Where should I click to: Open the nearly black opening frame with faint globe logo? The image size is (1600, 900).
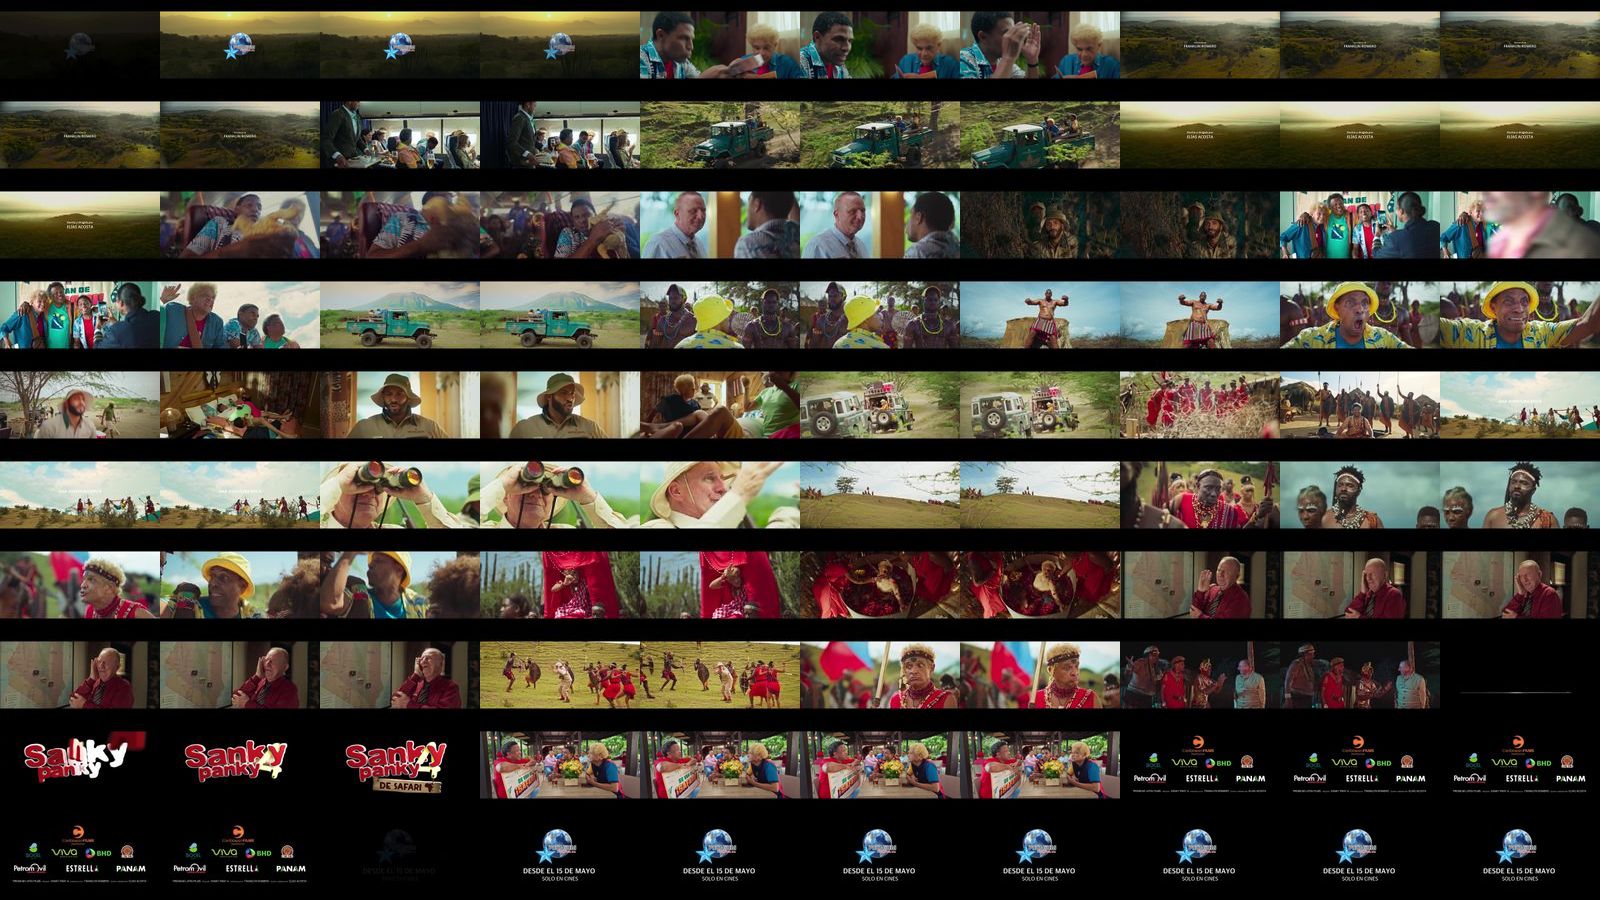click(80, 45)
